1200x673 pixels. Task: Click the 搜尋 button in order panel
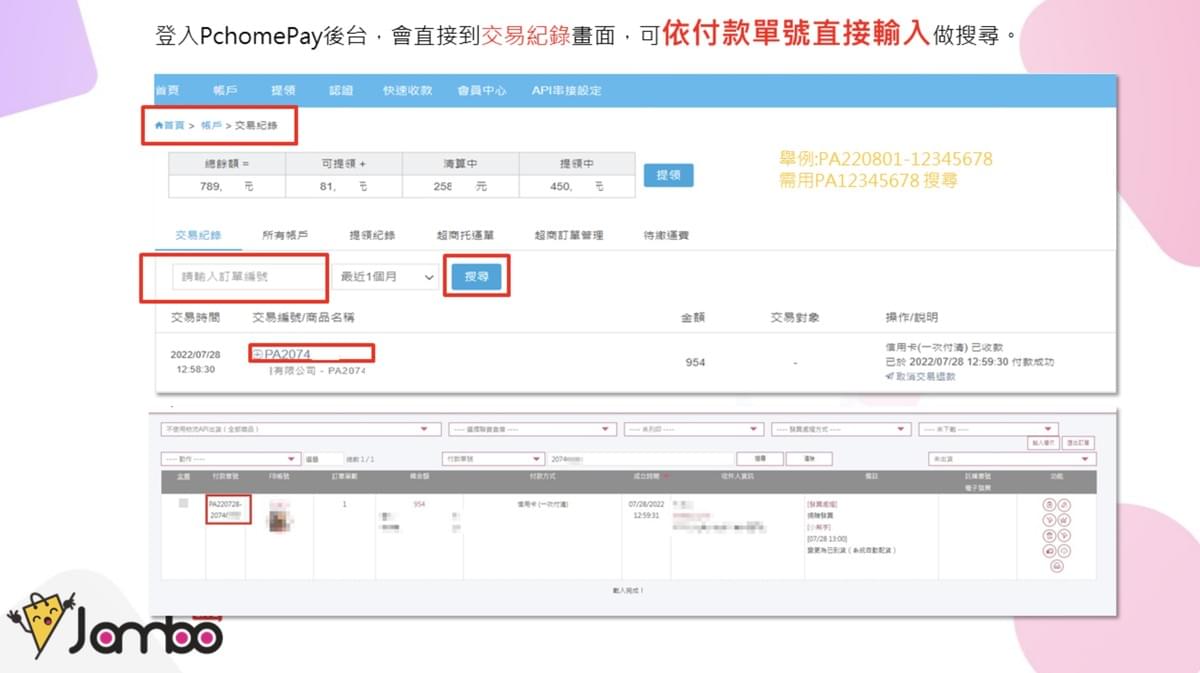[760, 459]
